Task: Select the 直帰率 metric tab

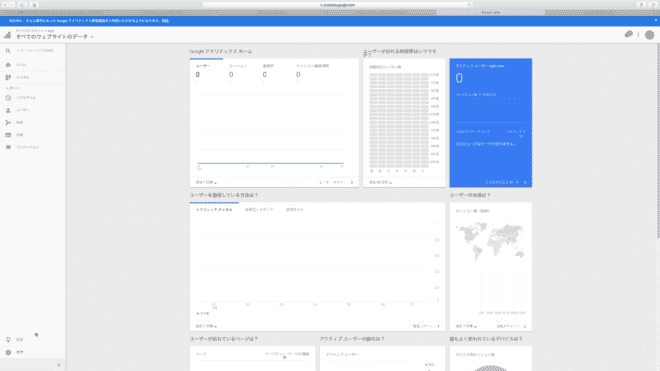Action: 271,71
